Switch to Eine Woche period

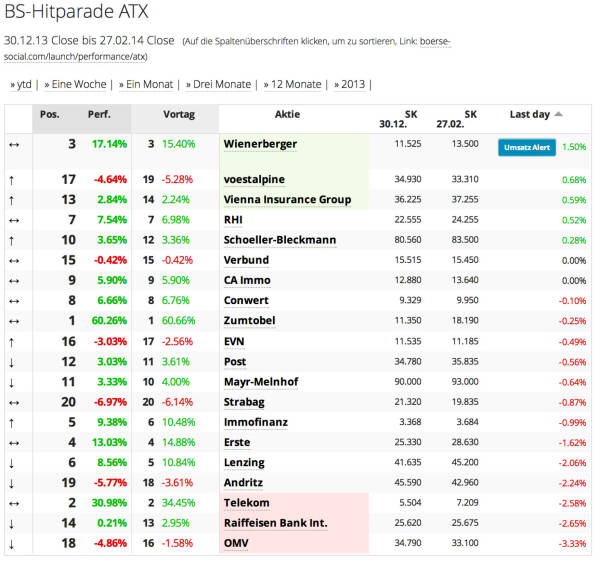point(79,84)
